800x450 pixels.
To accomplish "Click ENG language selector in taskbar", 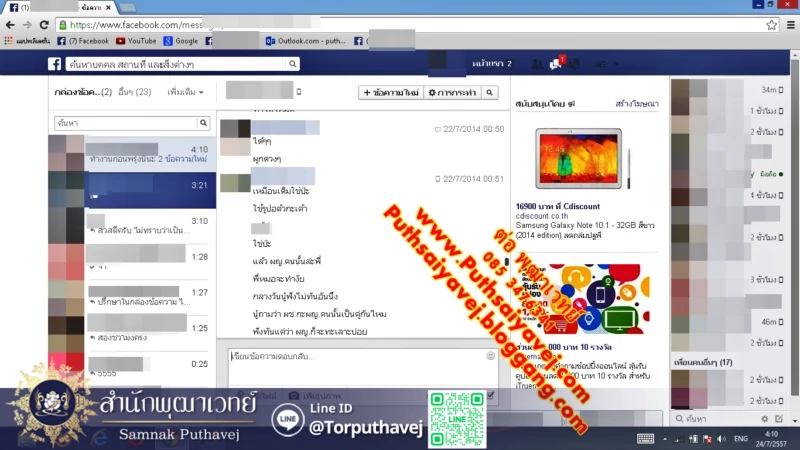I will [x=741, y=439].
